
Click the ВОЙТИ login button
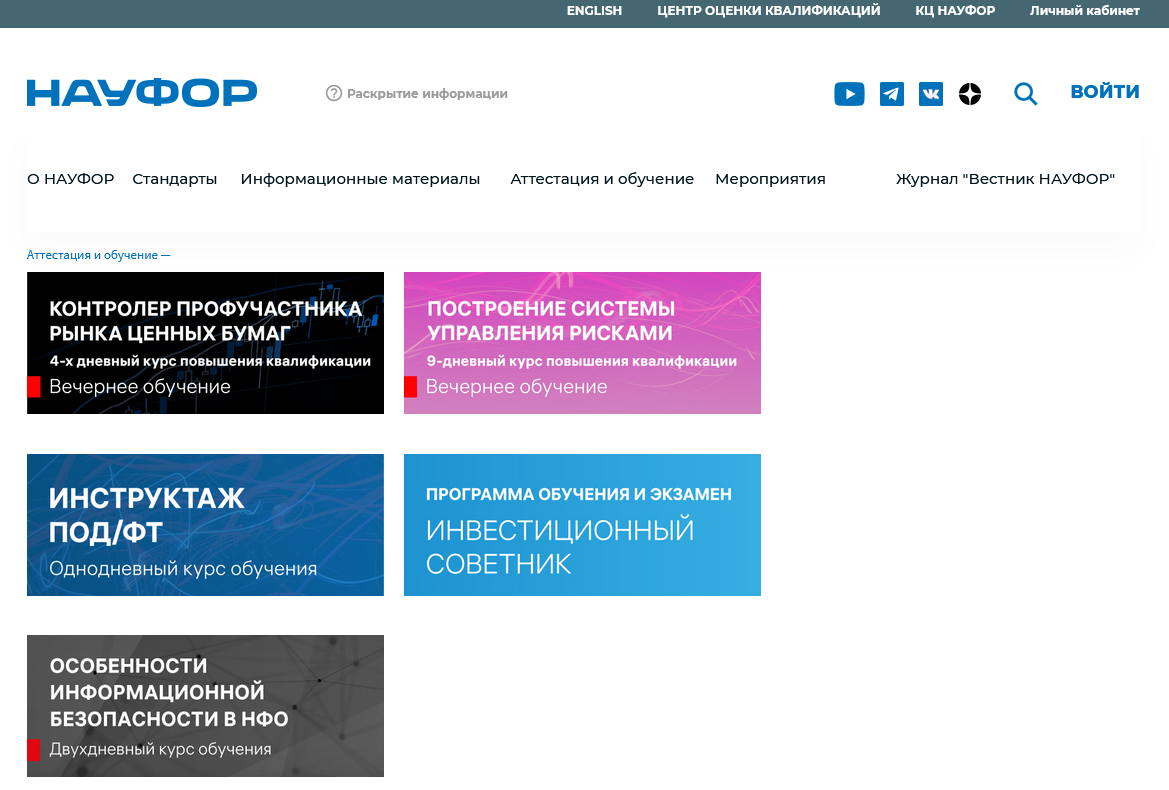(x=1105, y=92)
